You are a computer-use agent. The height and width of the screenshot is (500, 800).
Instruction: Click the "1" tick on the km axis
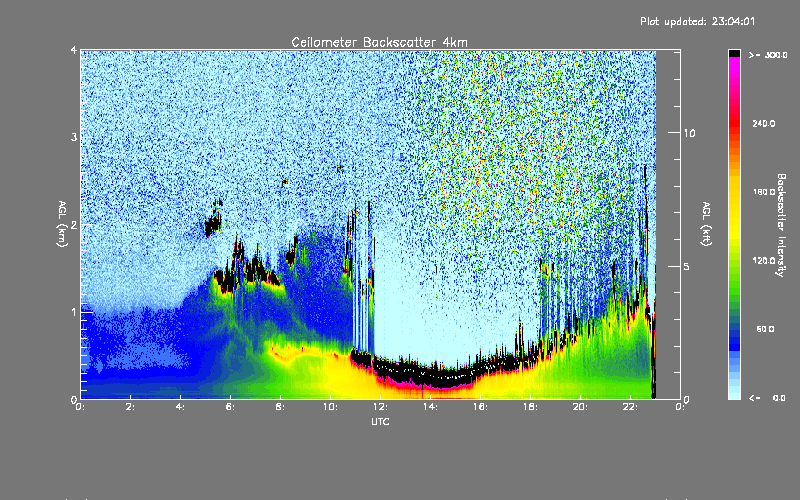tap(74, 312)
